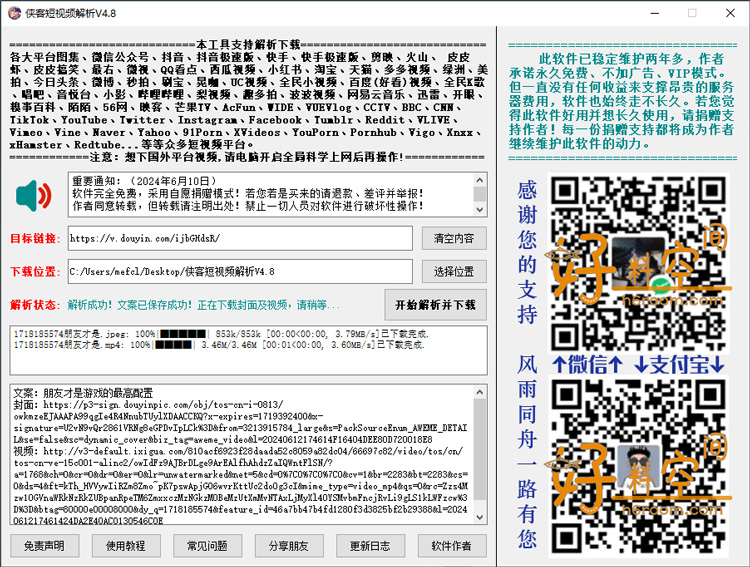Click the jpeg download progress line
This screenshot has width=750, height=567.
click(x=221, y=334)
